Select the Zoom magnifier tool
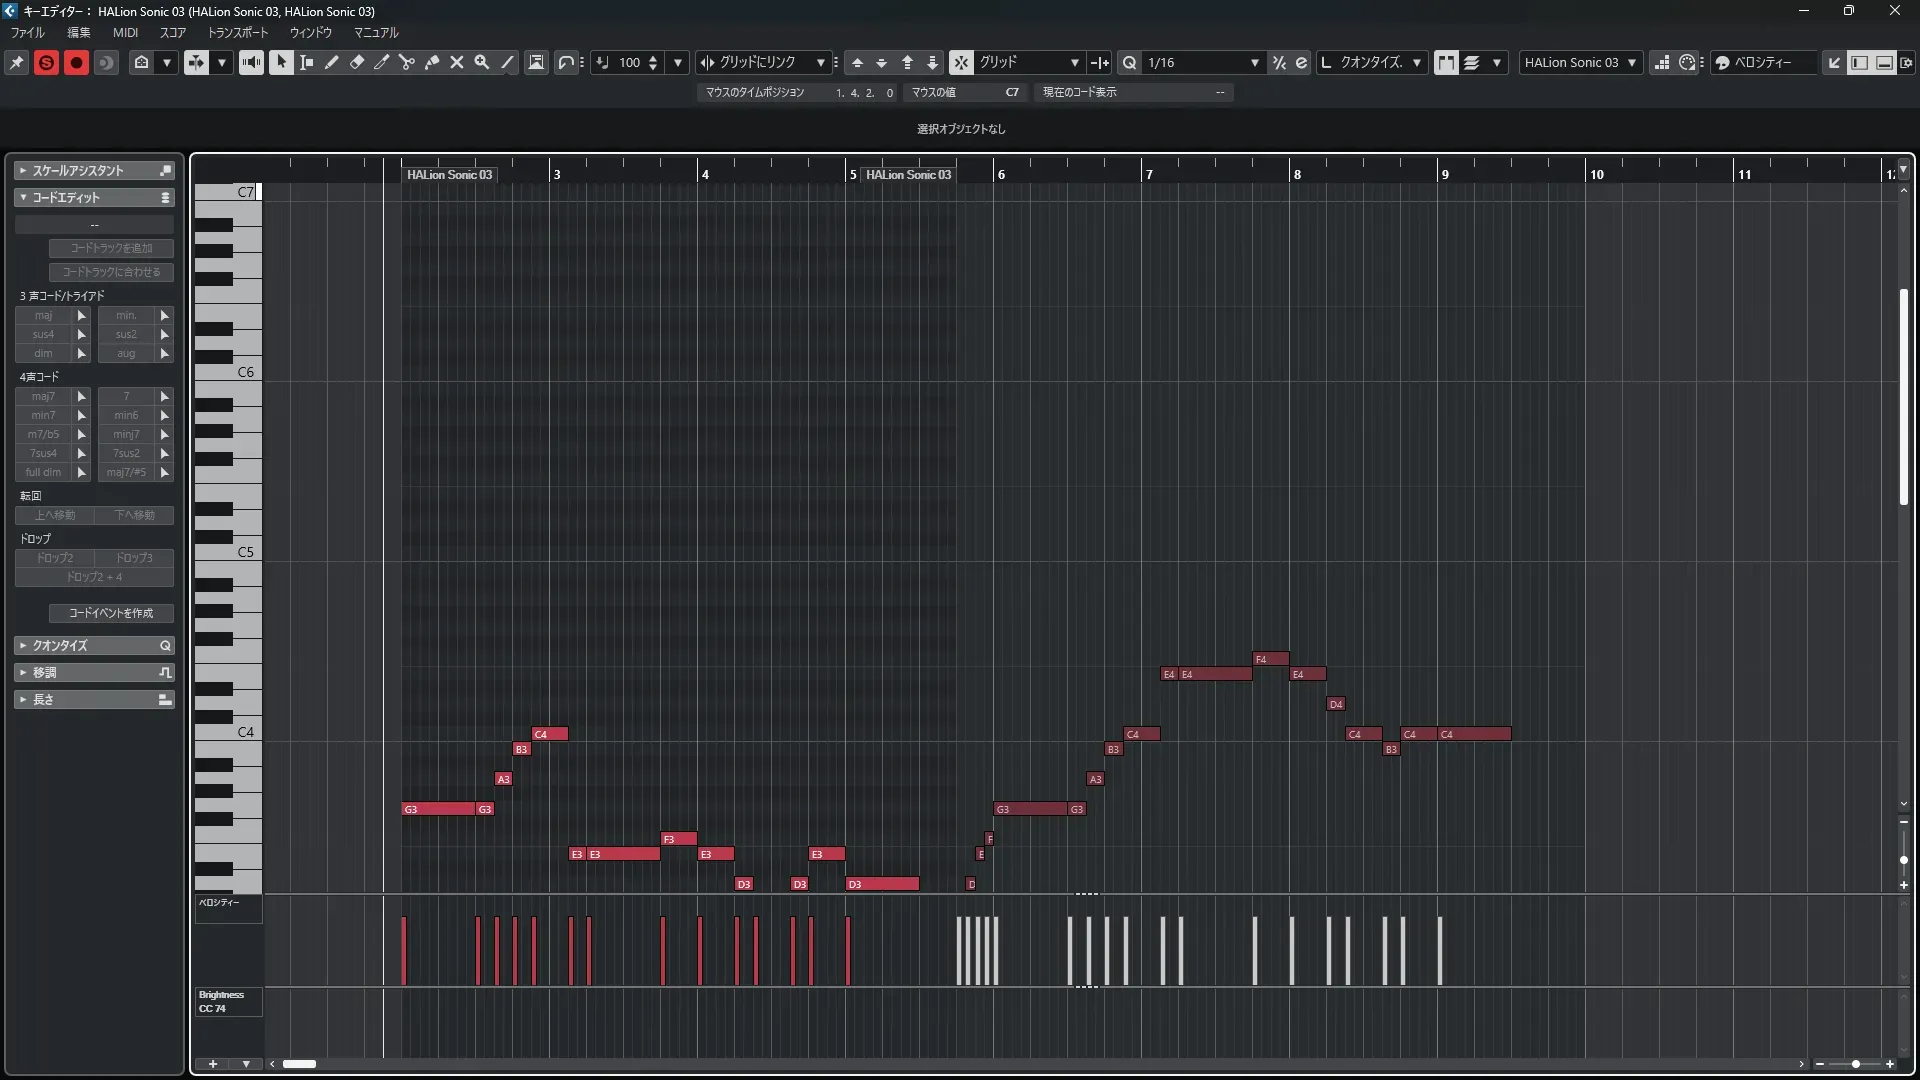The height and width of the screenshot is (1080, 1920). pyautogui.click(x=482, y=62)
